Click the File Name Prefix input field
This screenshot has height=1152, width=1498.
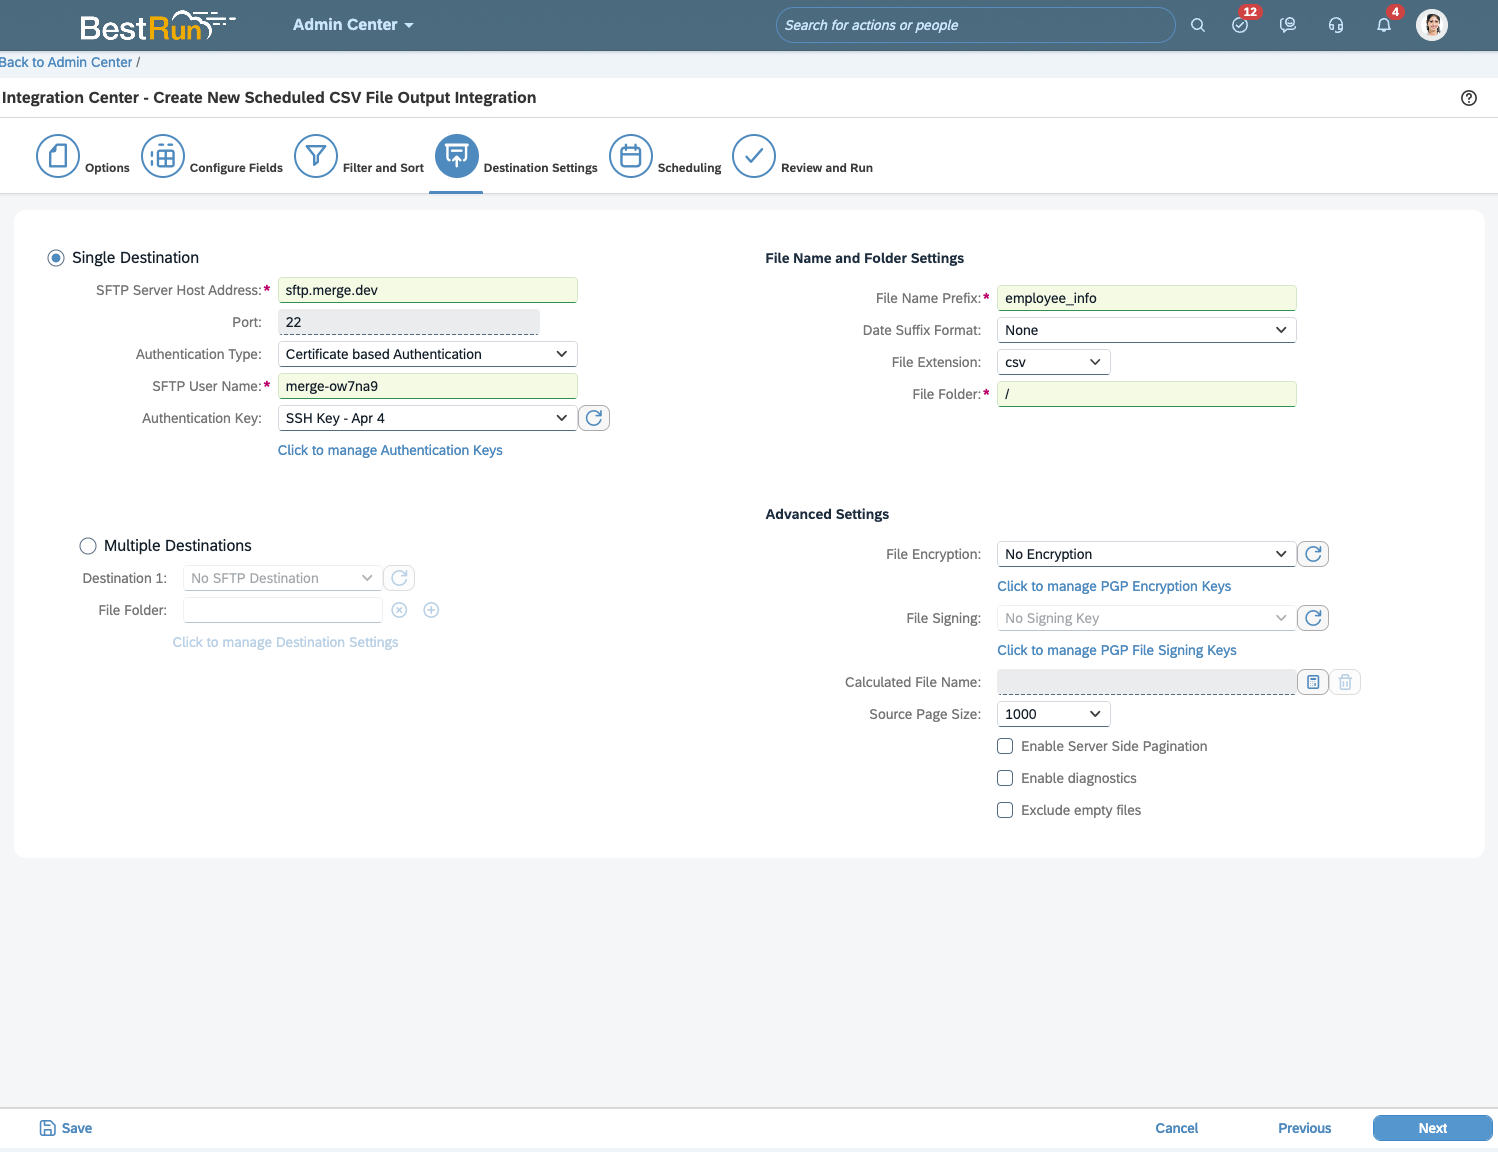(x=1146, y=298)
